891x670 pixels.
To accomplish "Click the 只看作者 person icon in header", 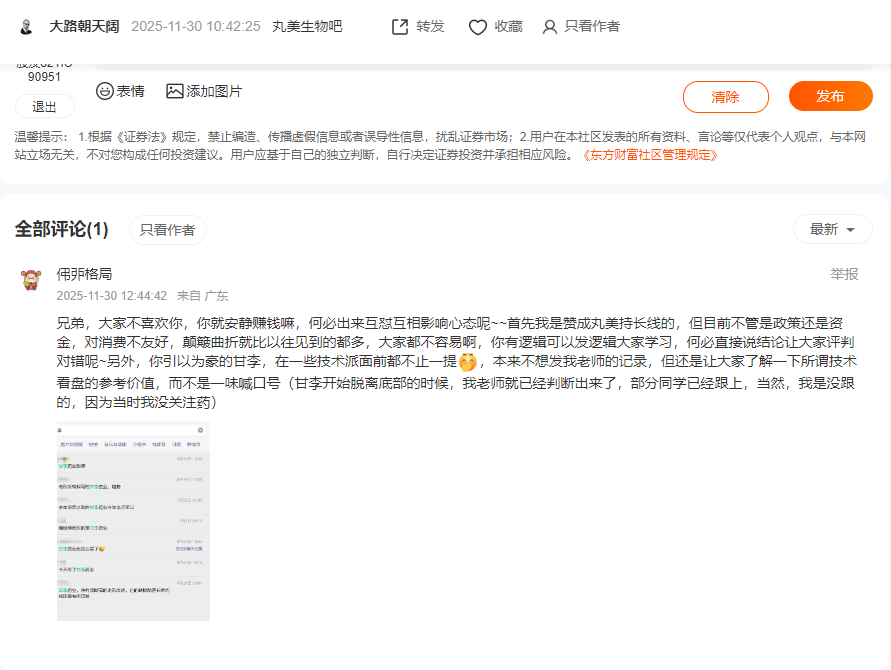I will tap(549, 27).
